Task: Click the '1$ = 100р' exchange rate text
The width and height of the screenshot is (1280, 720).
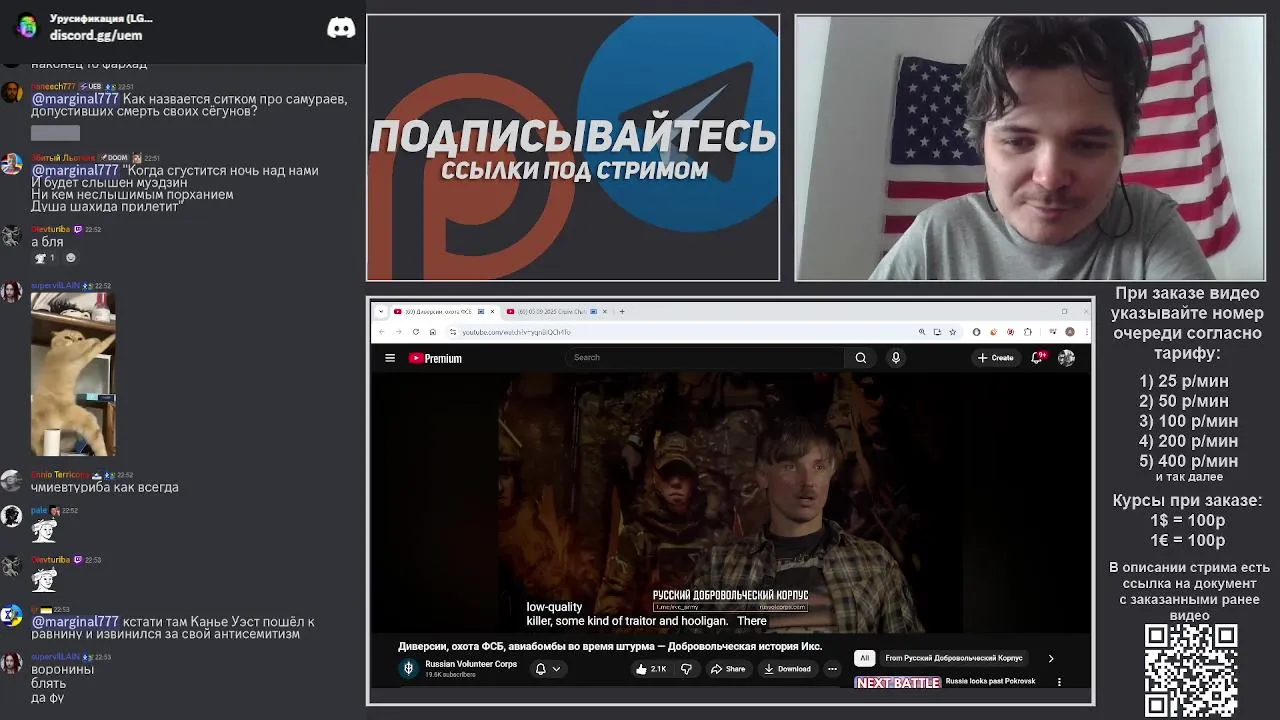Action: click(x=1187, y=520)
